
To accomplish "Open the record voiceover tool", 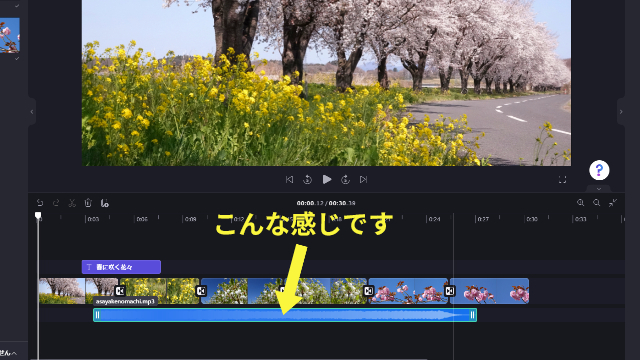I will tap(104, 203).
